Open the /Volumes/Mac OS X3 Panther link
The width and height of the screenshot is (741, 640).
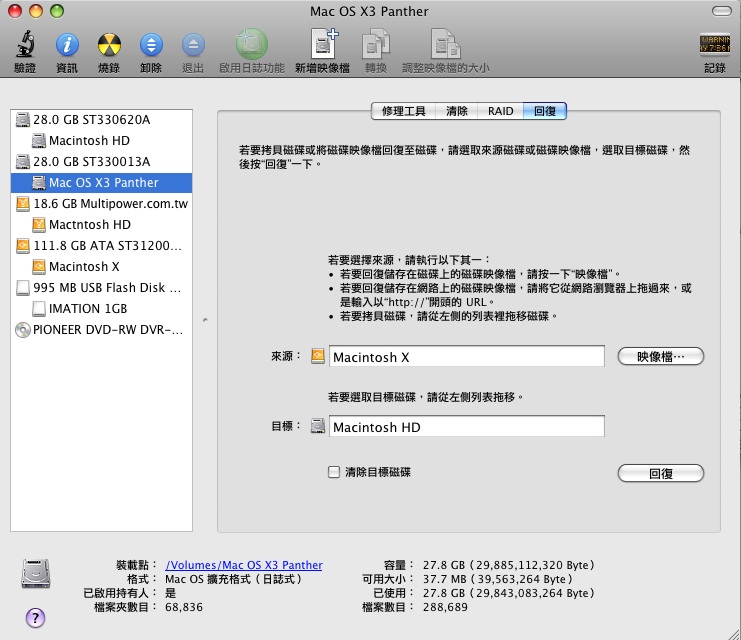244,565
